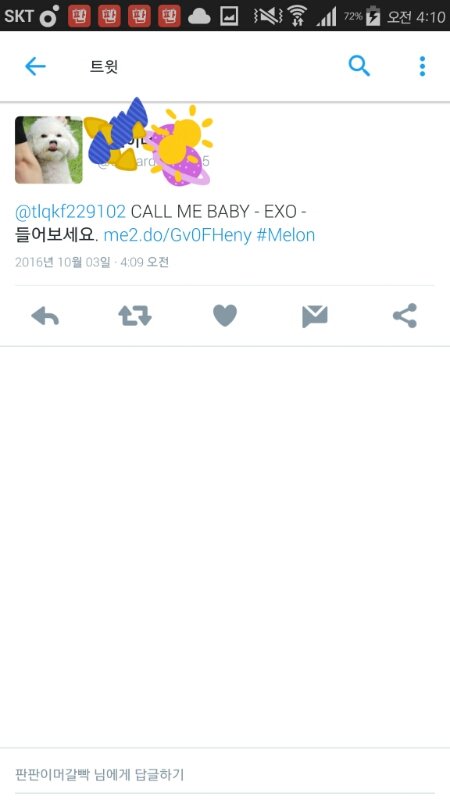Image resolution: width=450 pixels, height=800 pixels.
Task: Tap the 트윗 title in header
Action: pyautogui.click(x=104, y=67)
